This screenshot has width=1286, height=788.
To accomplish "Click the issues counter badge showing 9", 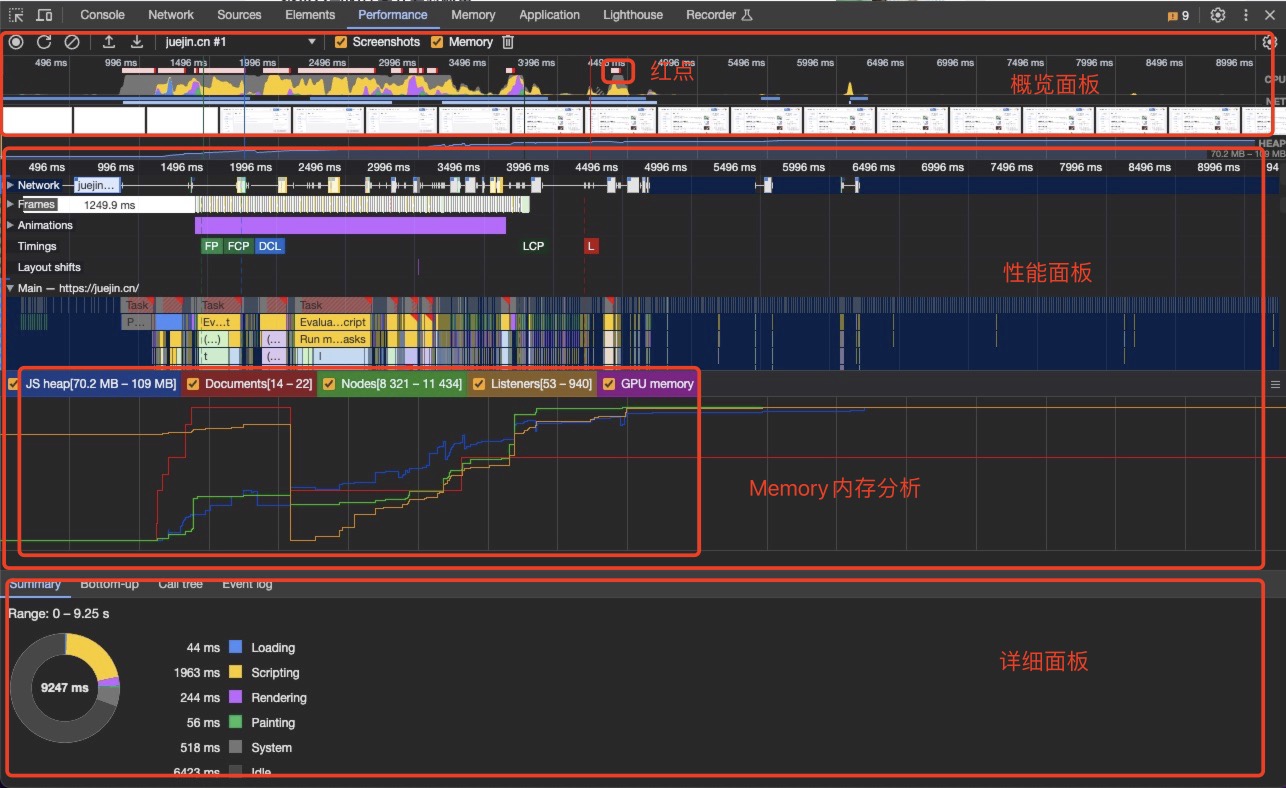I will point(1178,15).
